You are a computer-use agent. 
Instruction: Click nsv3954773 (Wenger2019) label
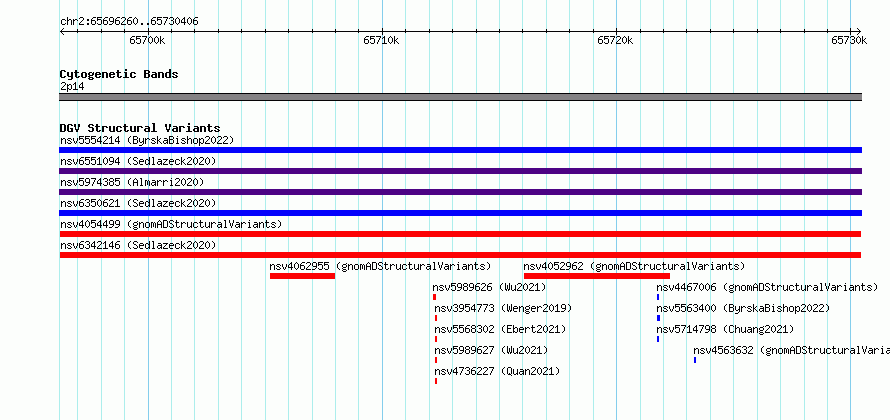tap(503, 308)
